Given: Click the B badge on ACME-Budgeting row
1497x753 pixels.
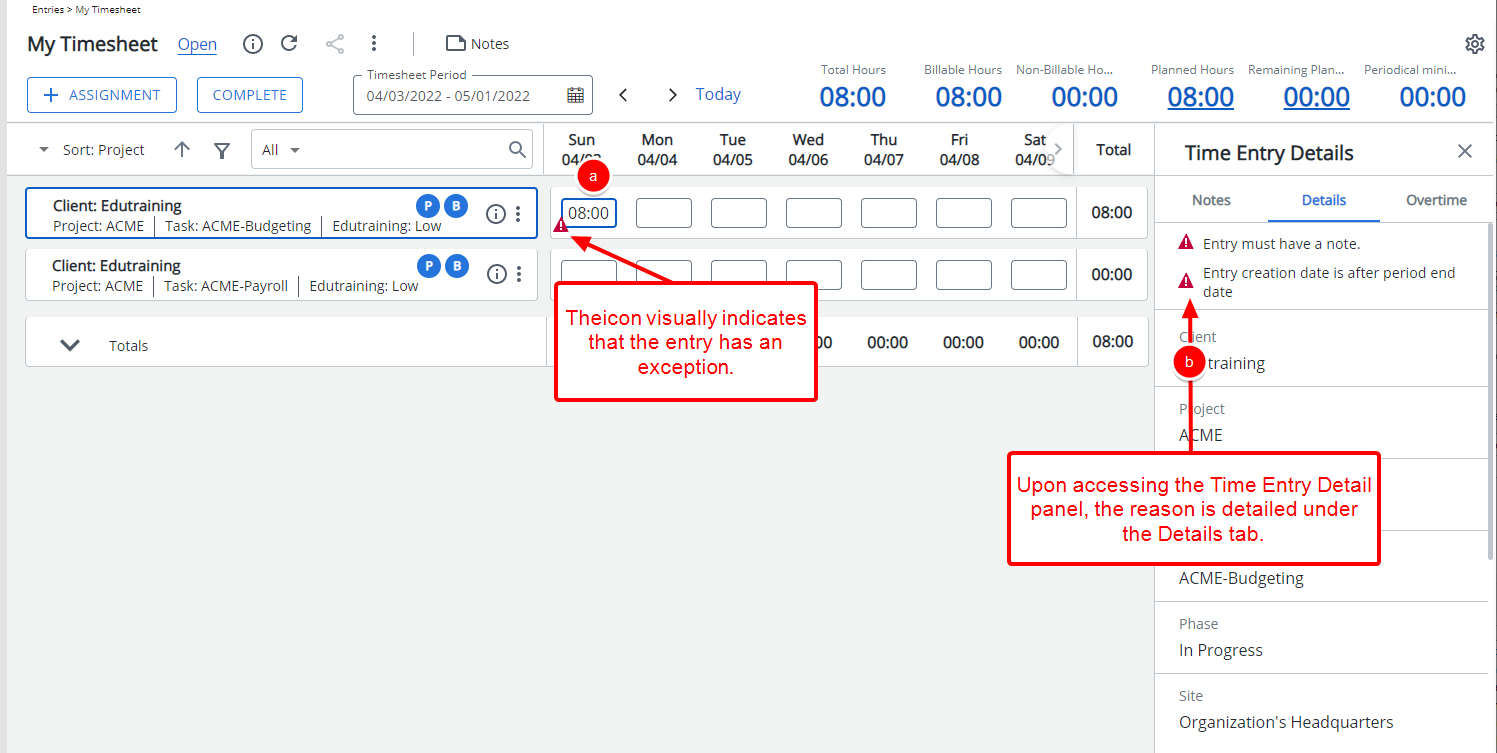Looking at the screenshot, I should (x=456, y=206).
